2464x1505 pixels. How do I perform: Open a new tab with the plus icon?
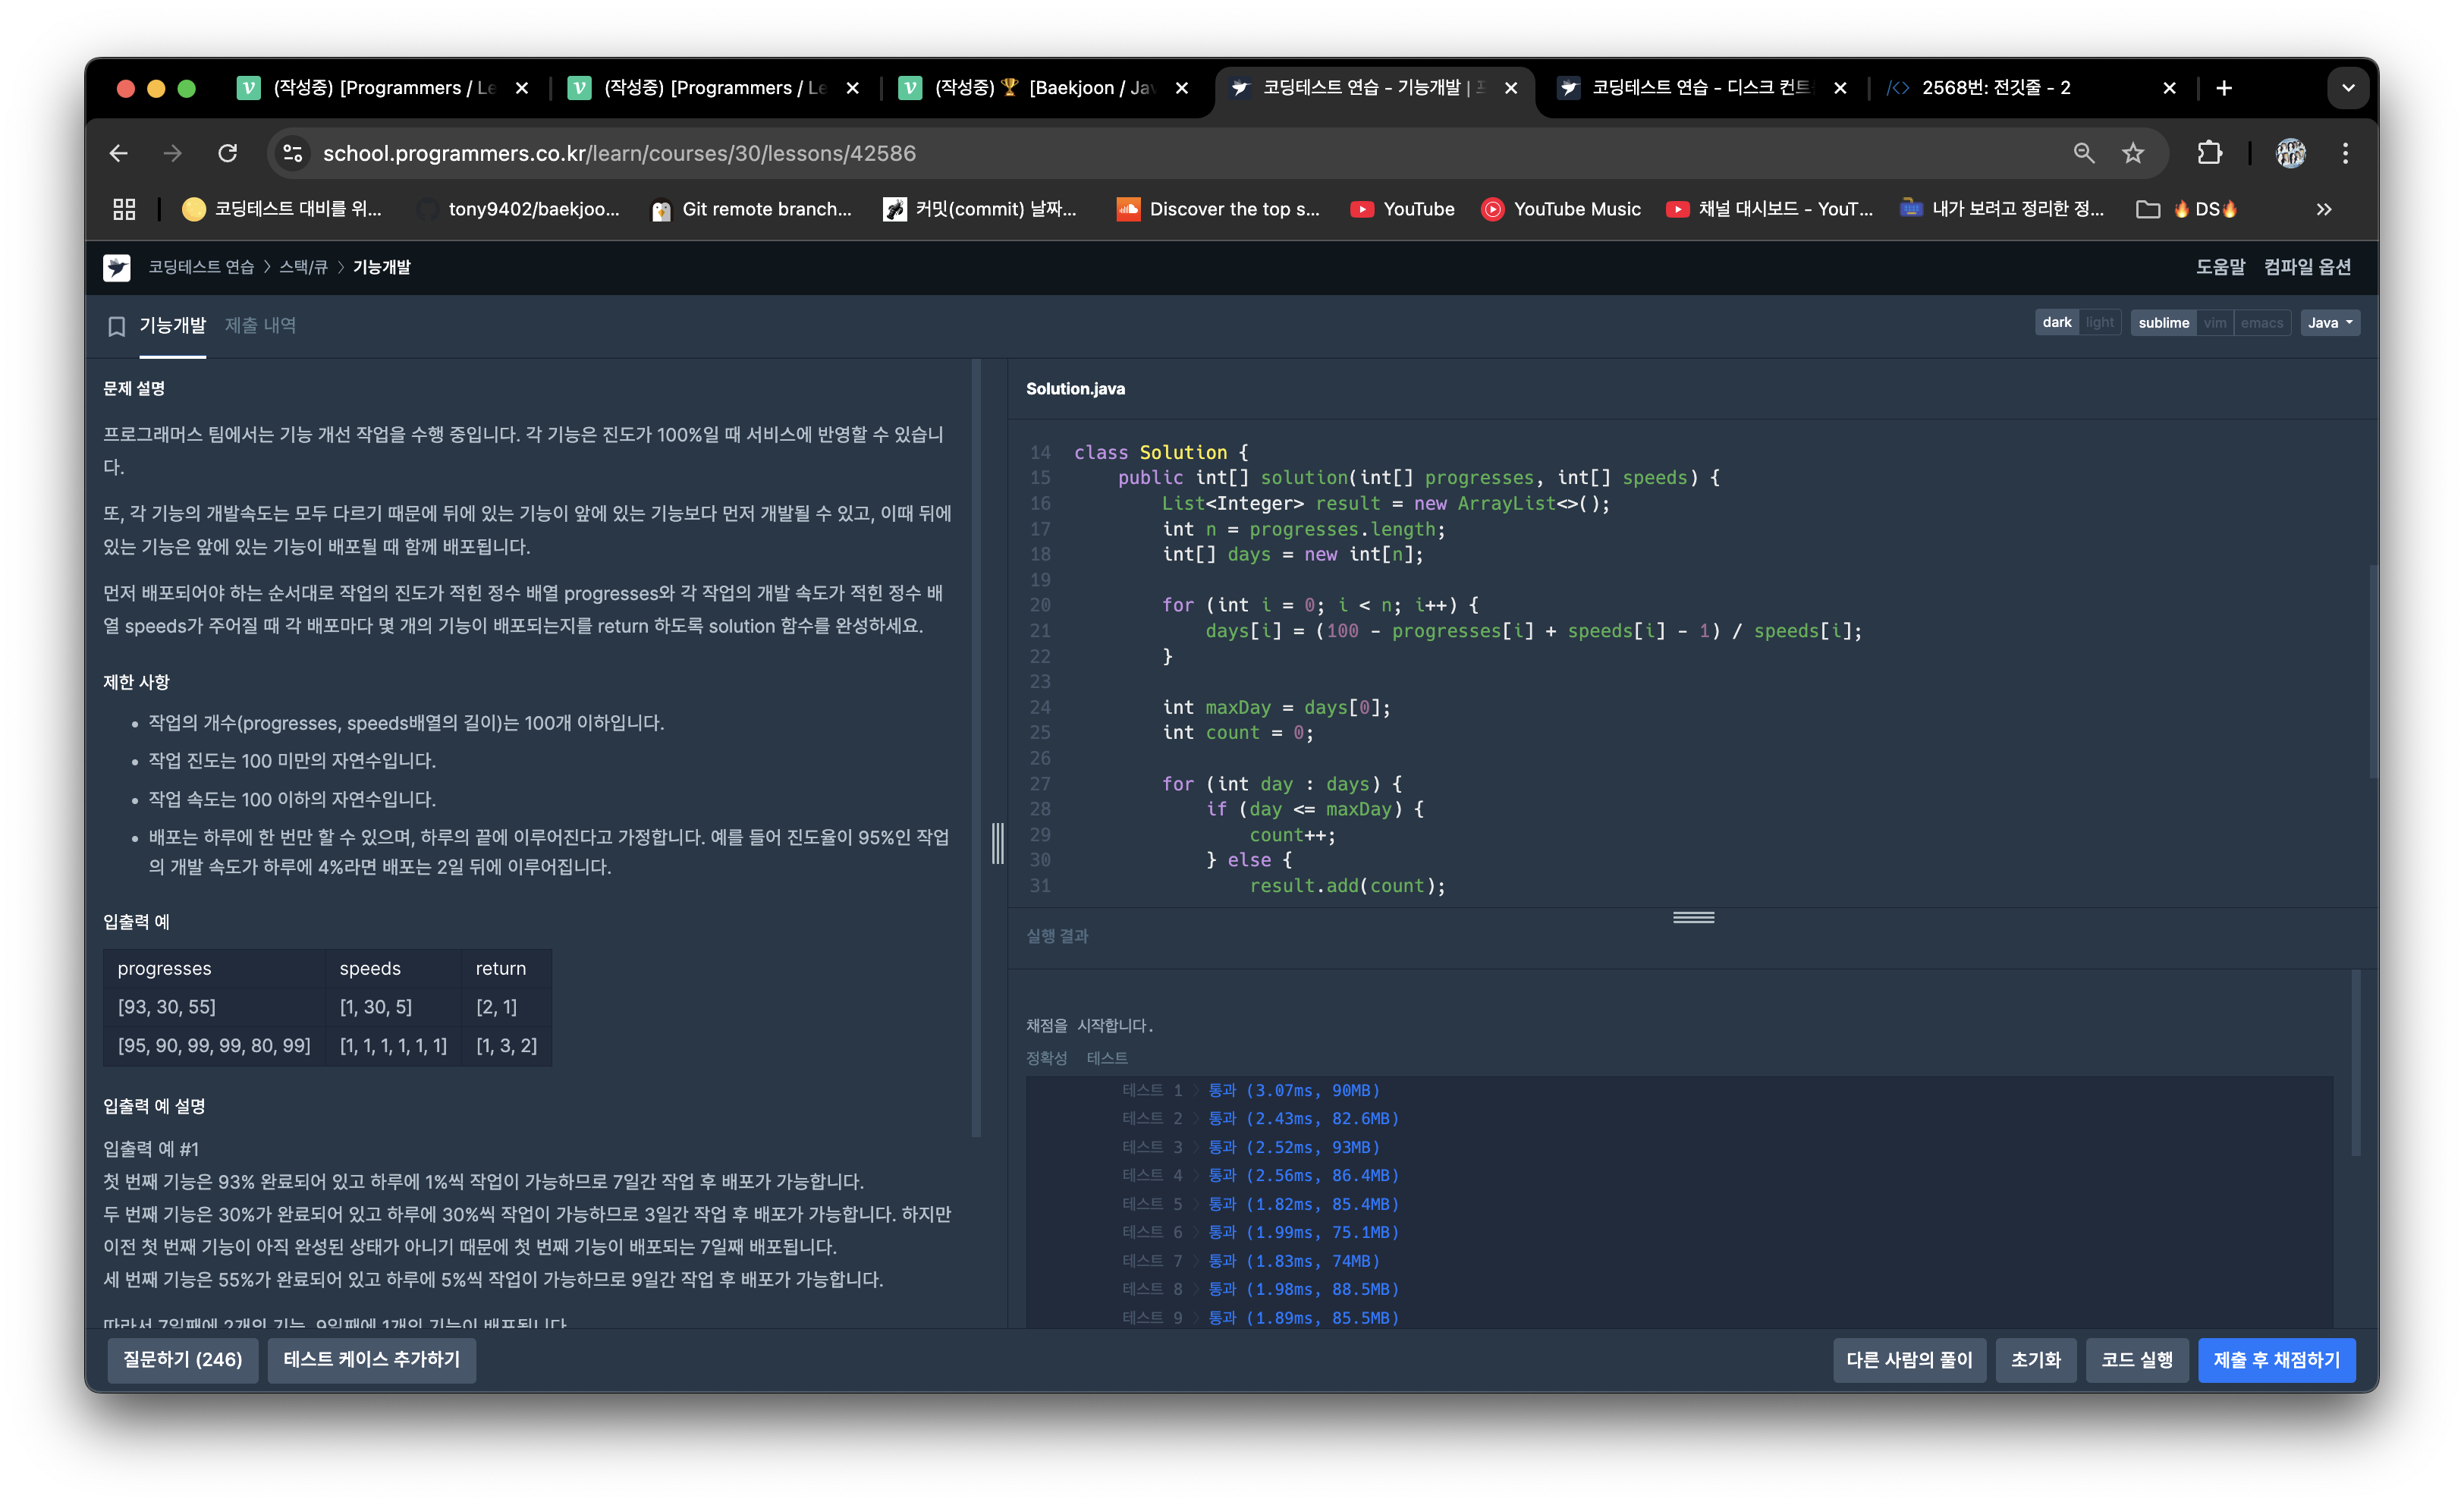pyautogui.click(x=2224, y=88)
